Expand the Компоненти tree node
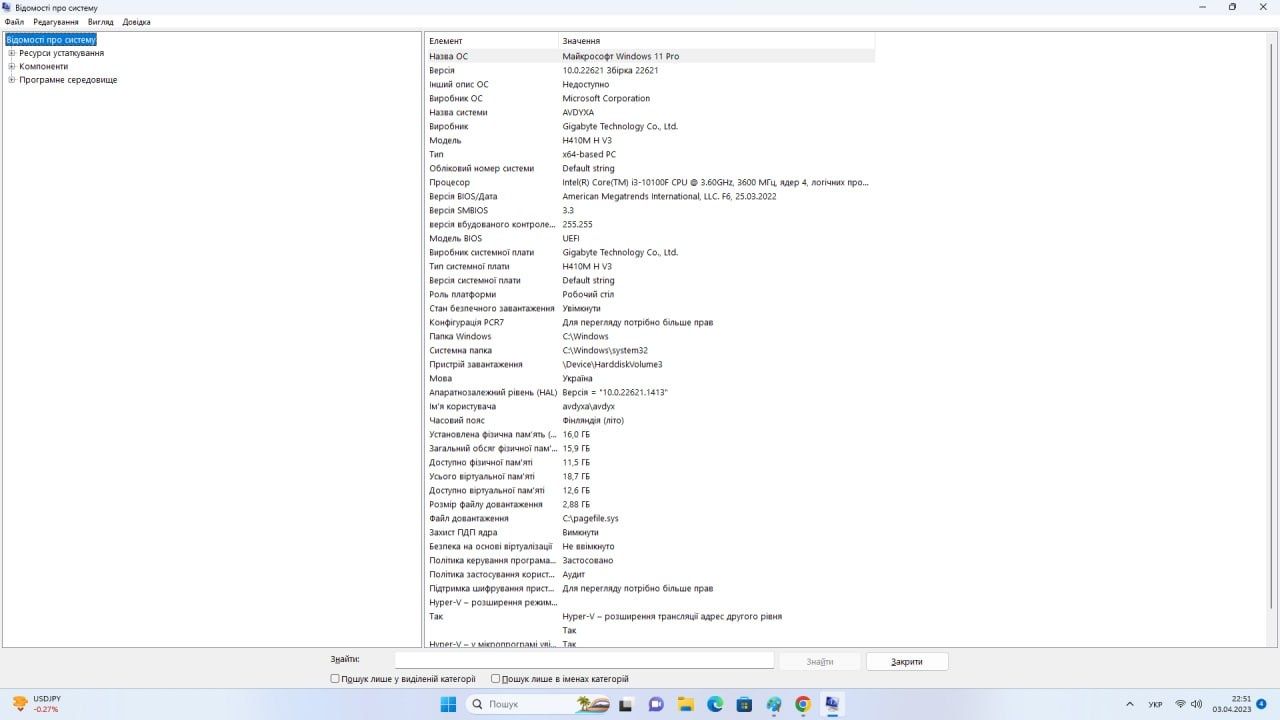This screenshot has height=720, width=1280. click(x=12, y=66)
